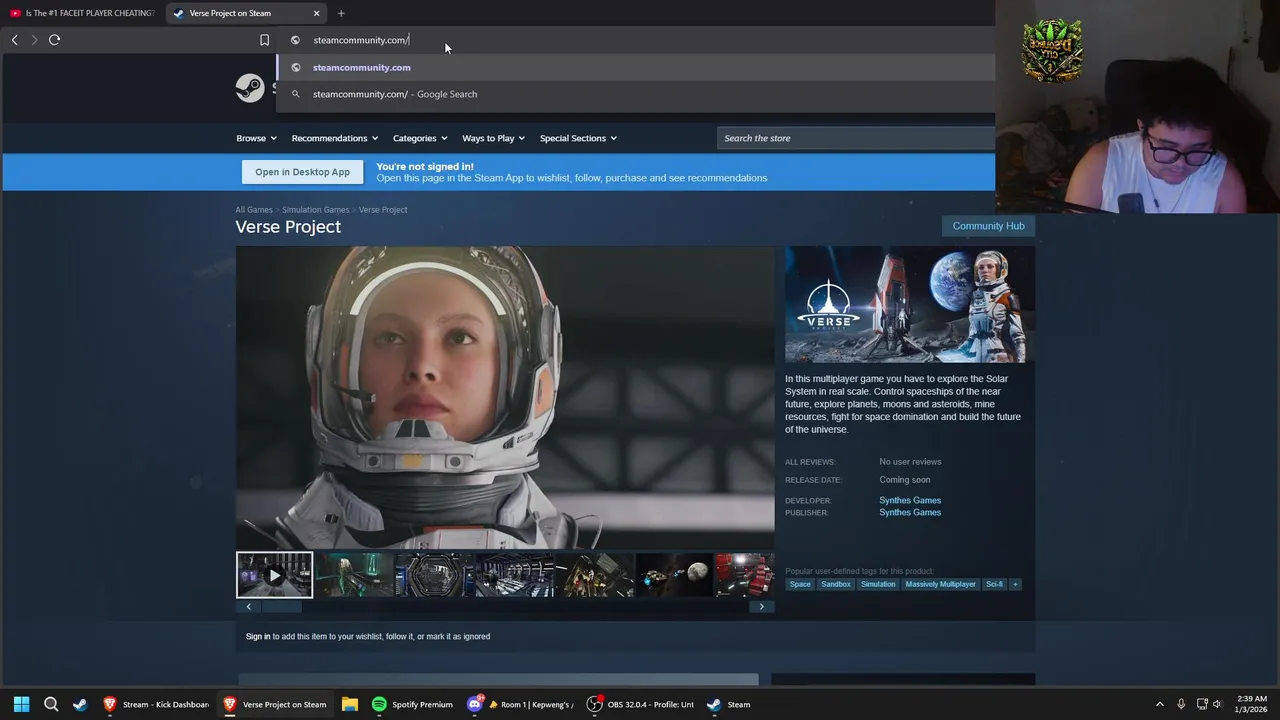Viewport: 1280px width, 720px height.
Task: Switch to the Stream - Kick Dashboard window
Action: tap(156, 704)
